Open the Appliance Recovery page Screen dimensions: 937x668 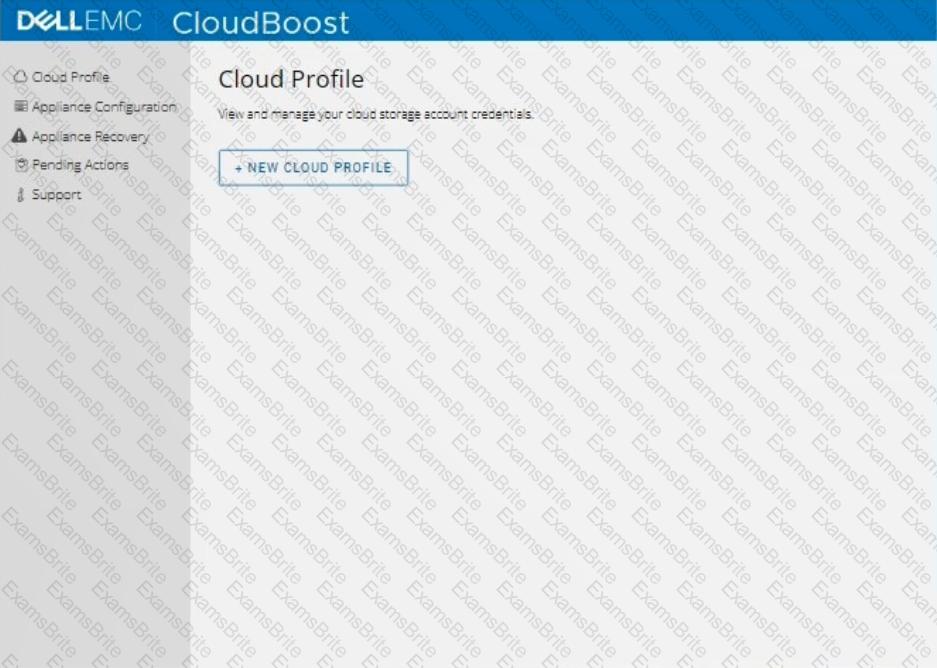[x=90, y=136]
